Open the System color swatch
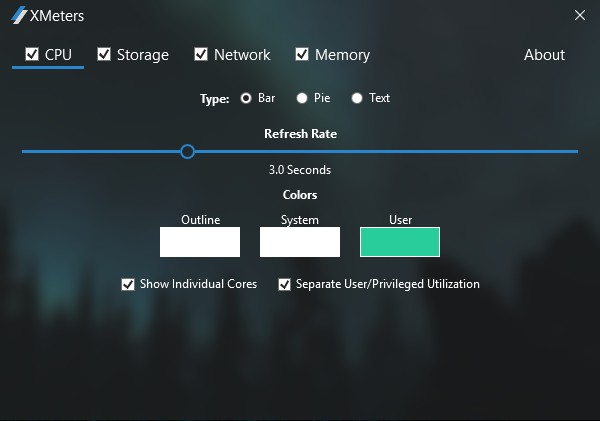 pyautogui.click(x=300, y=242)
